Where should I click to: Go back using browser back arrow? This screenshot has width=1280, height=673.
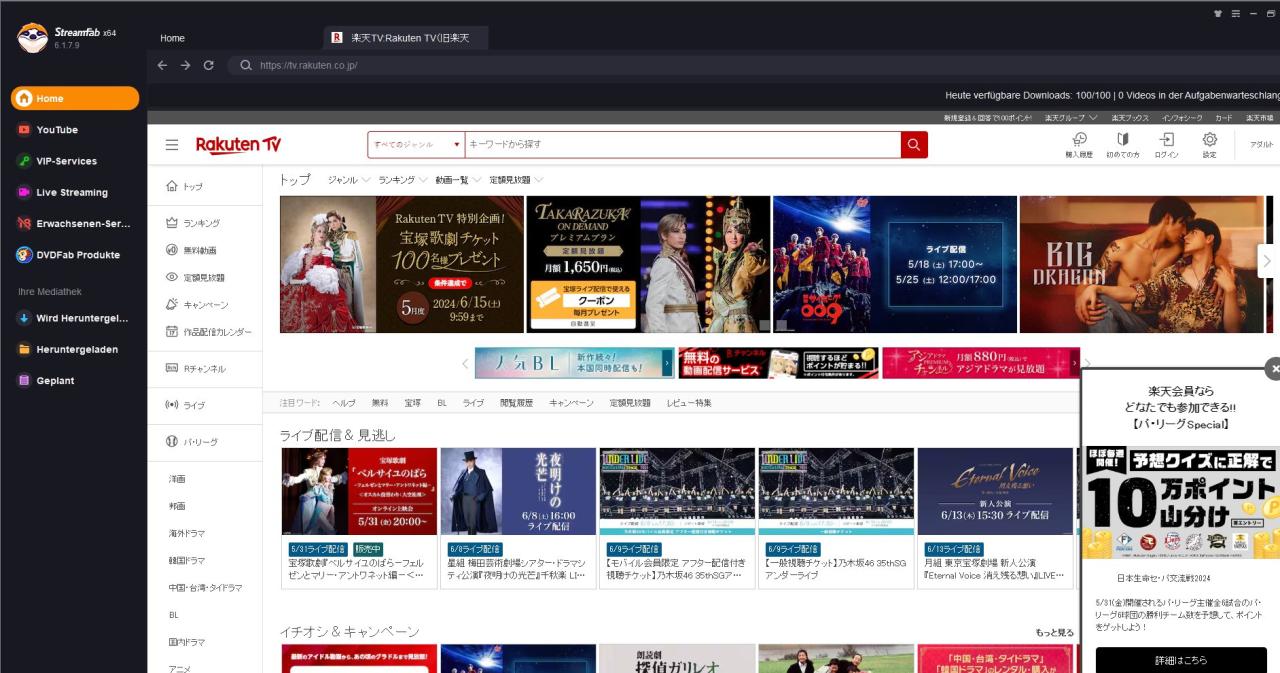point(163,65)
